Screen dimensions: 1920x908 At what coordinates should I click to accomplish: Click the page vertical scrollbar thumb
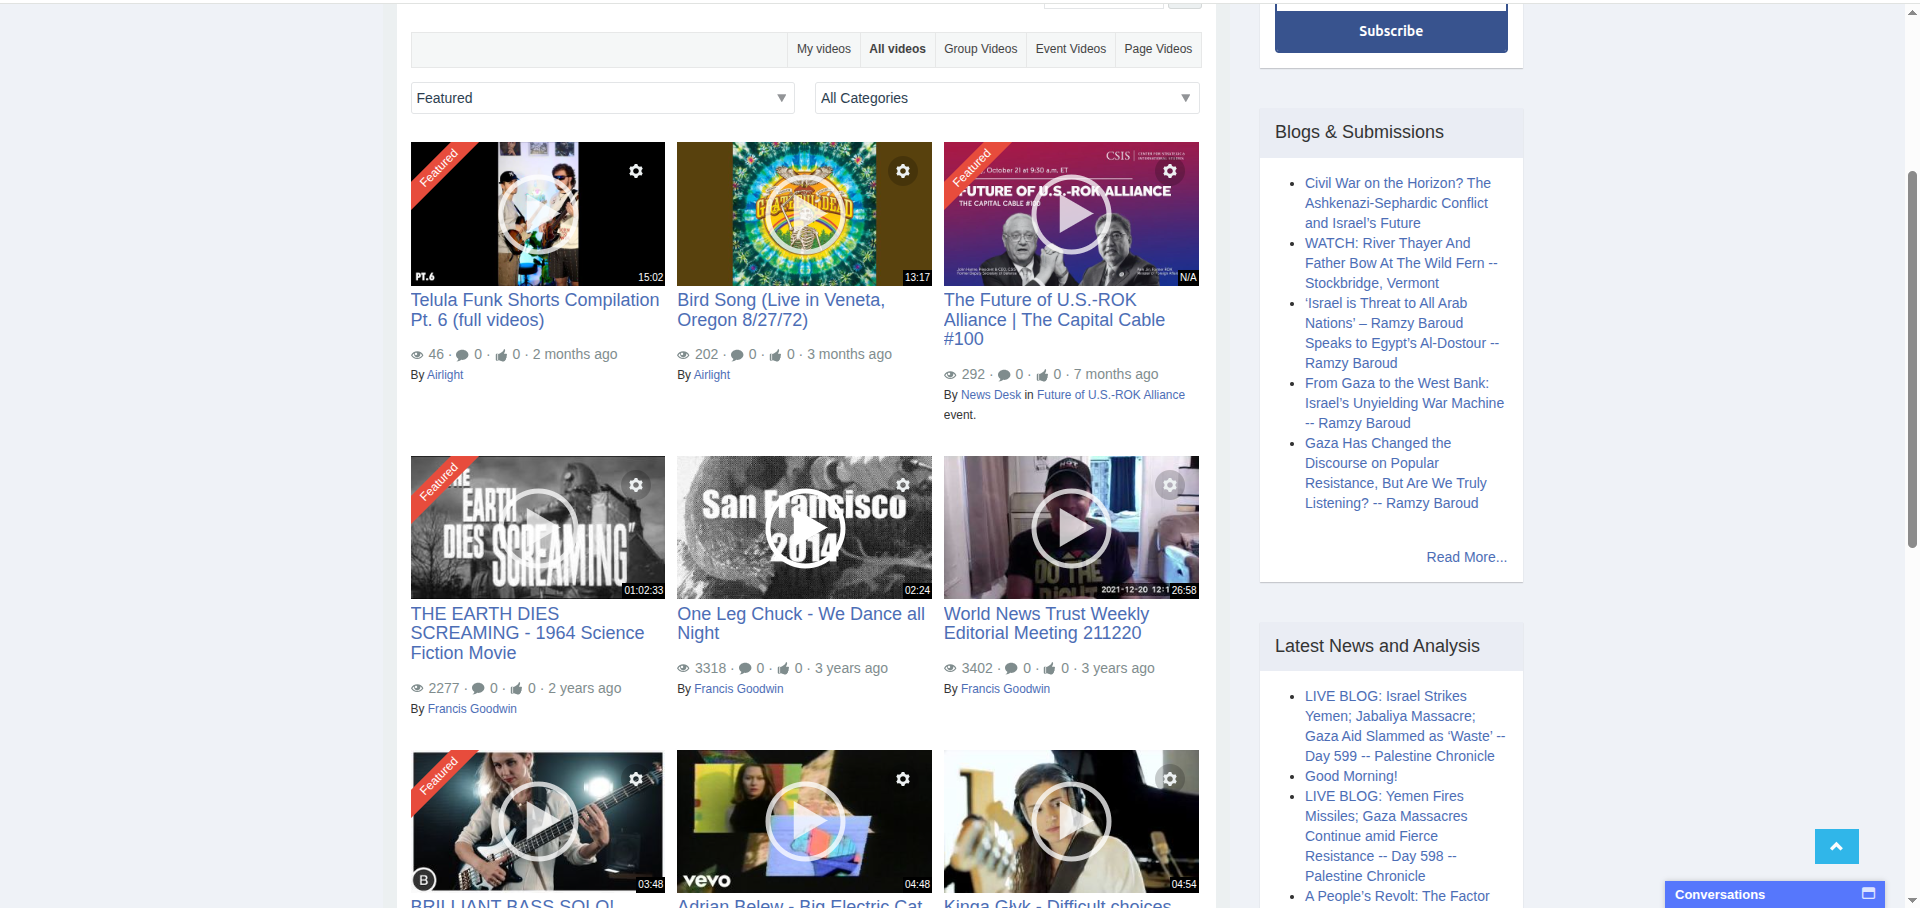[x=1912, y=360]
